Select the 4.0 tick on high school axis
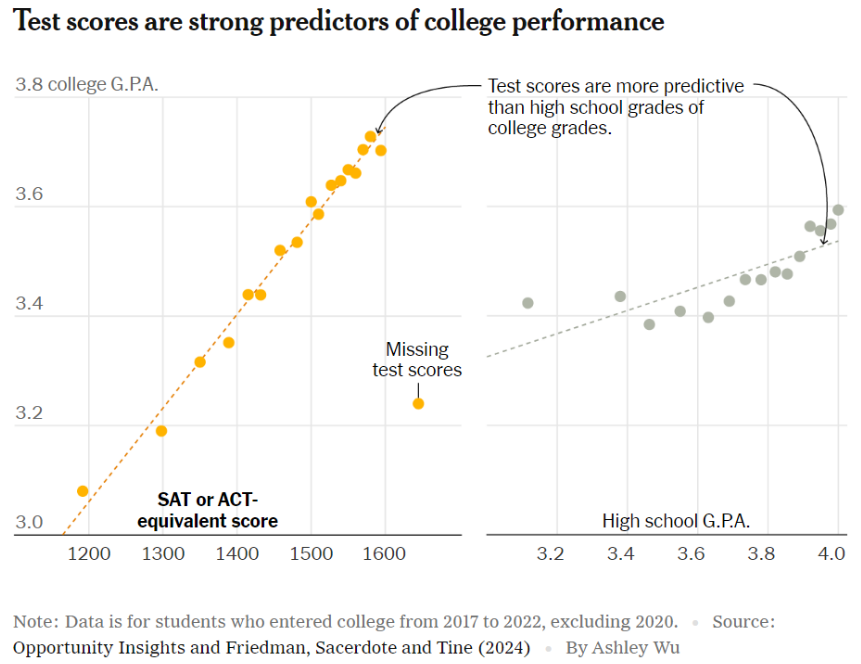Viewport: 861px width, 664px height. coord(831,553)
